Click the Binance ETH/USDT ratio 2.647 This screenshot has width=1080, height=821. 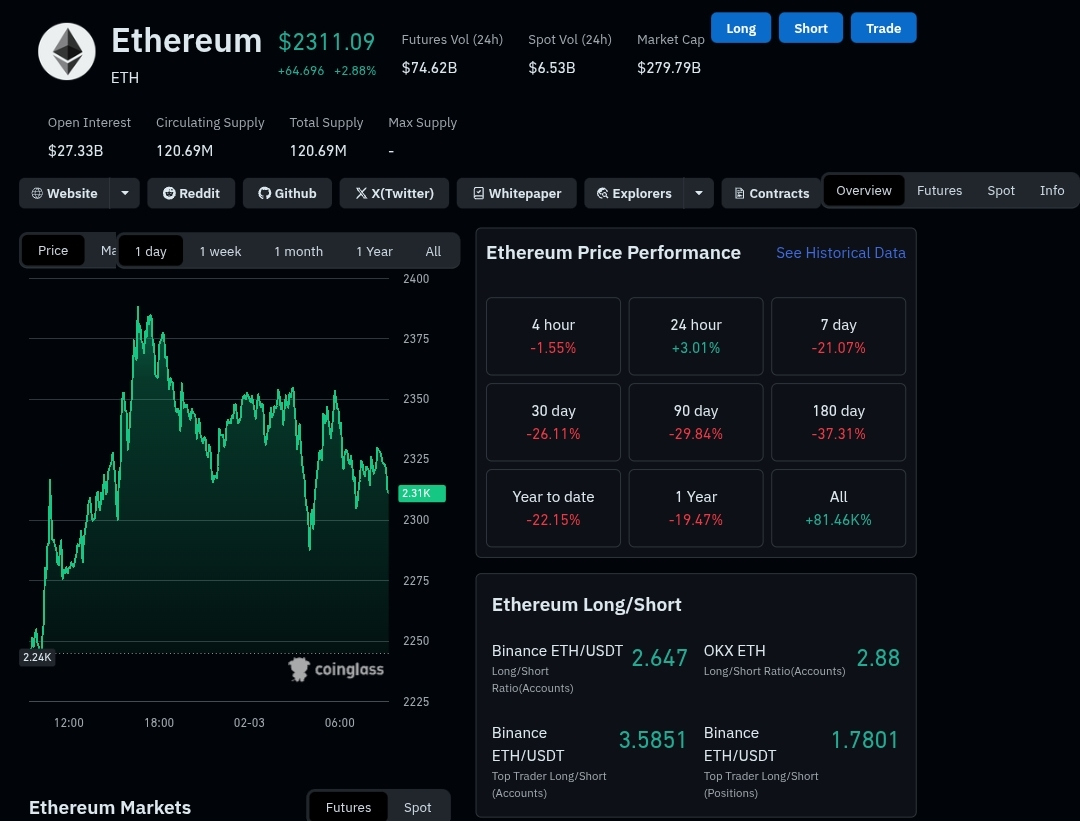point(659,658)
